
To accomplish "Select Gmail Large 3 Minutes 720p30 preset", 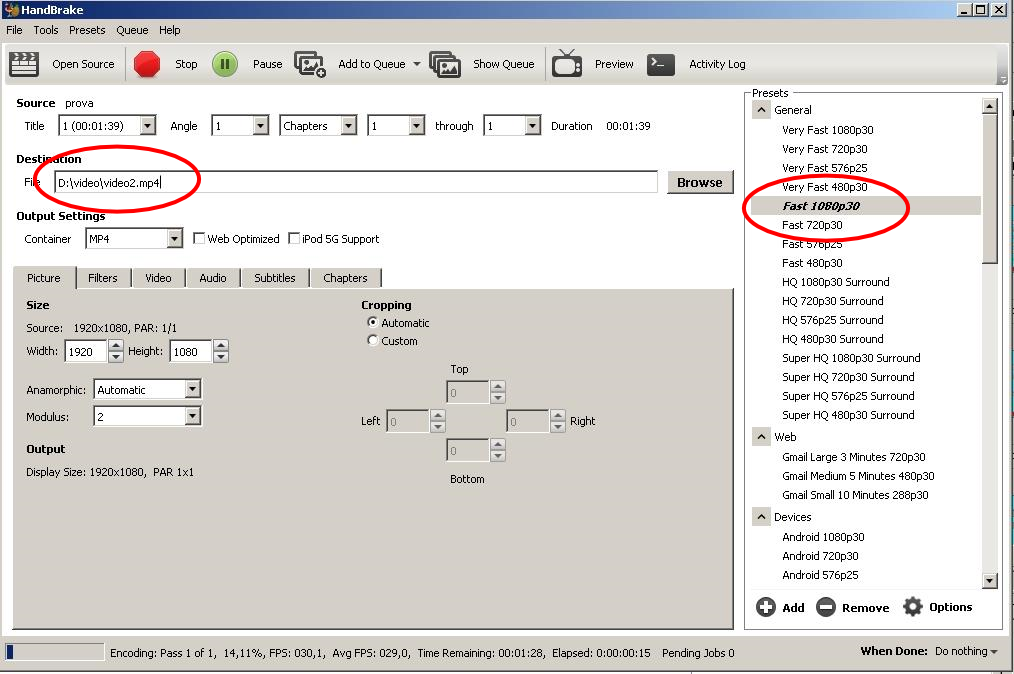I will point(854,457).
